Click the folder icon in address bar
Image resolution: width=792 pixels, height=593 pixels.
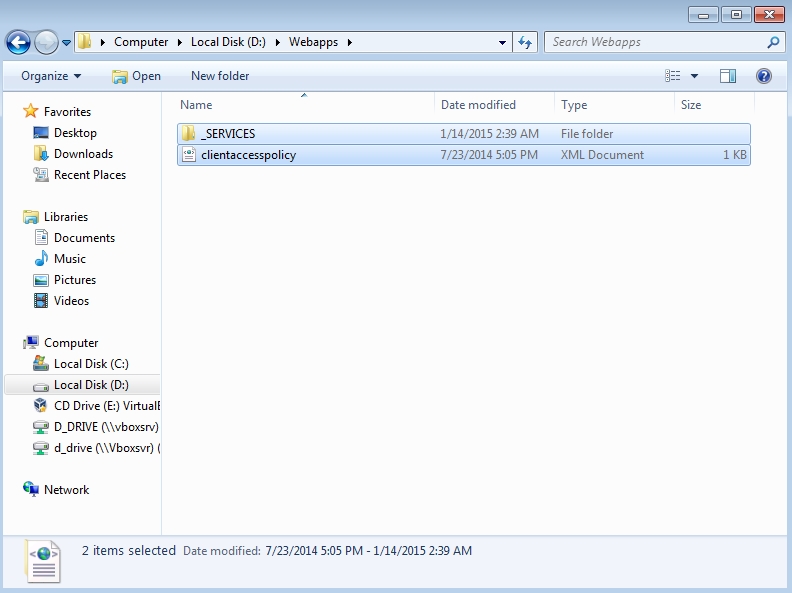point(84,41)
